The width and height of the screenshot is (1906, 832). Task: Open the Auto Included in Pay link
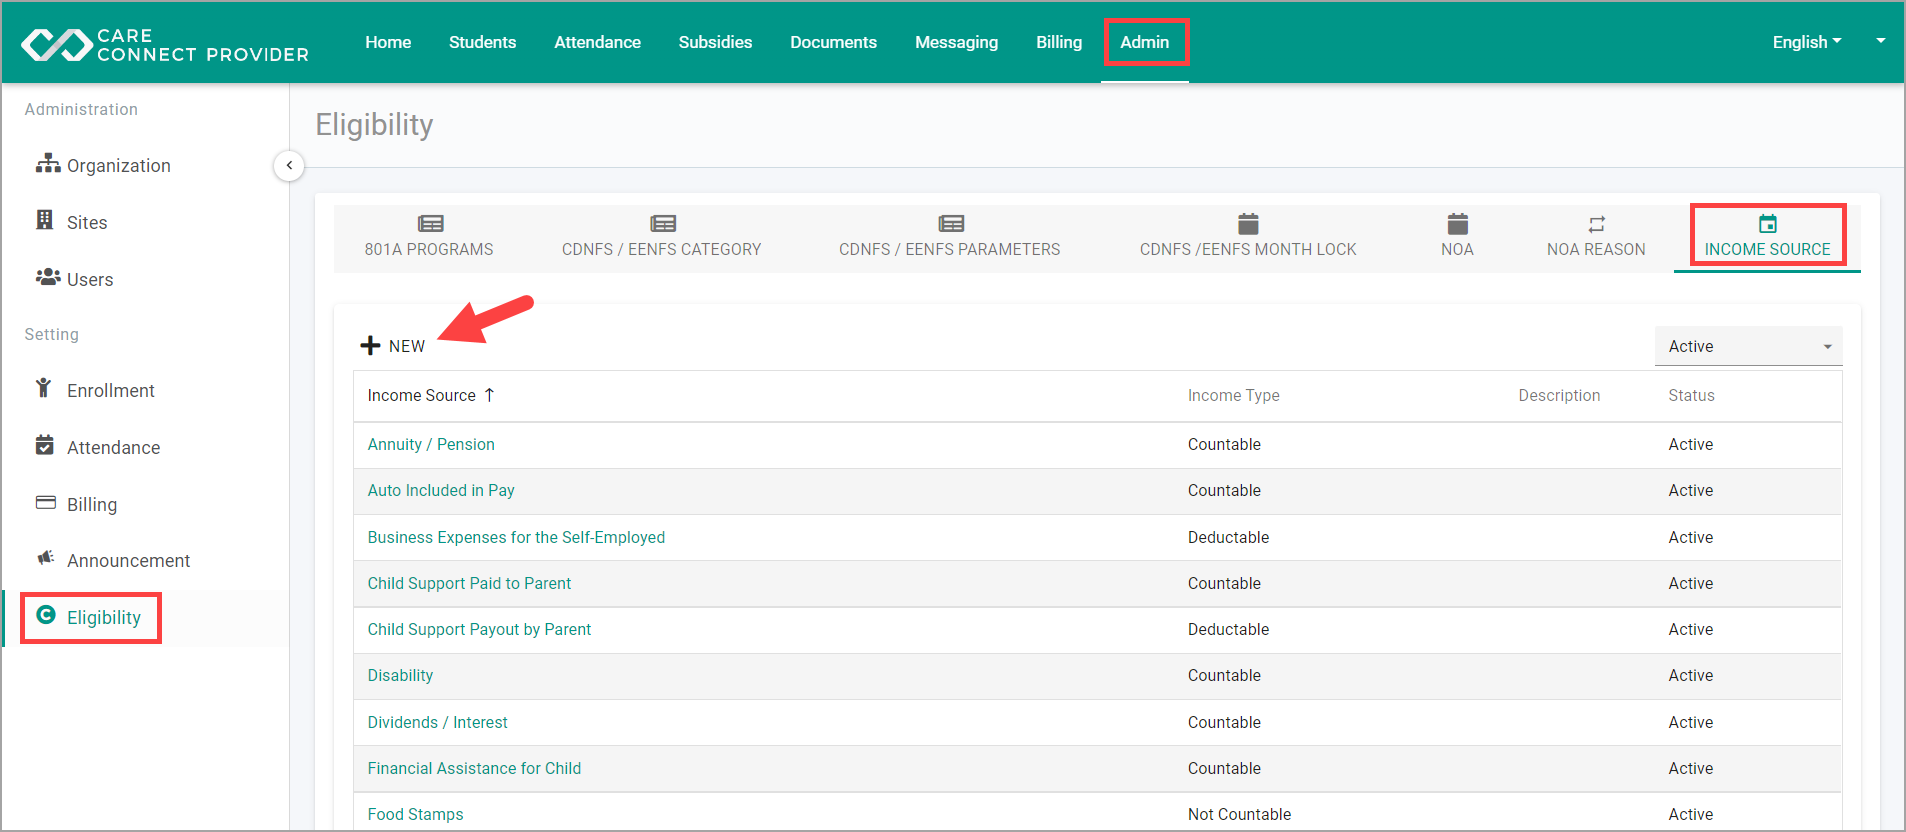(441, 490)
